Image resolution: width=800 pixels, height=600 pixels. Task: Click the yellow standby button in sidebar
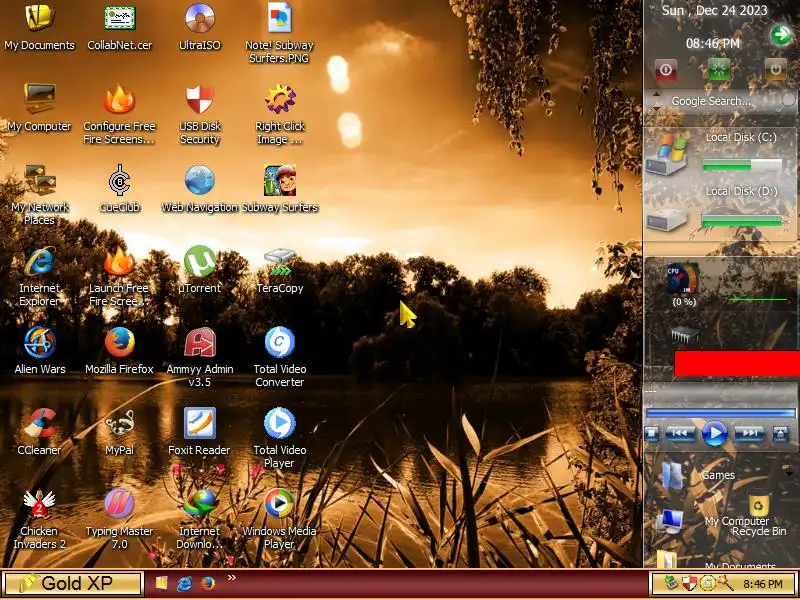click(x=776, y=69)
